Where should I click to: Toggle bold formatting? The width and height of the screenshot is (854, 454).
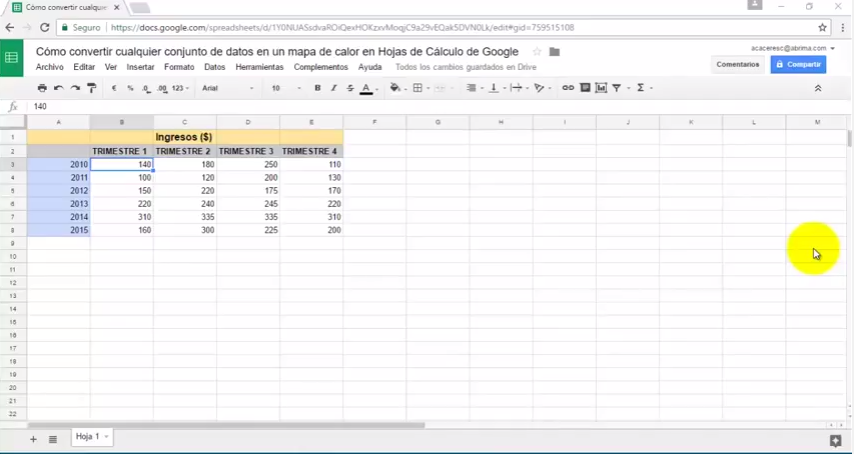[x=318, y=88]
